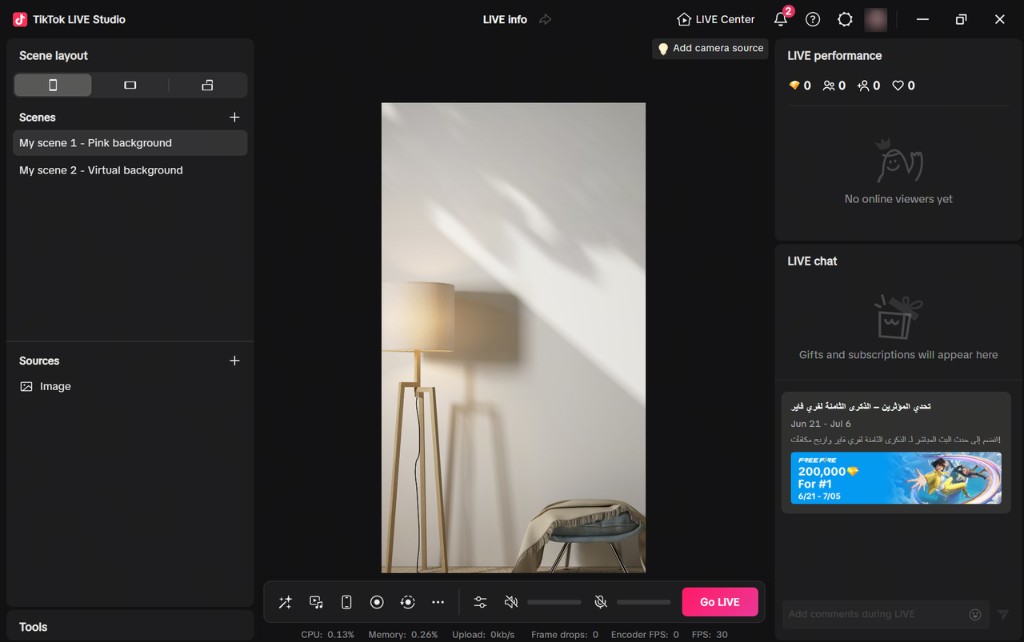Open LIVE Center

pos(715,19)
